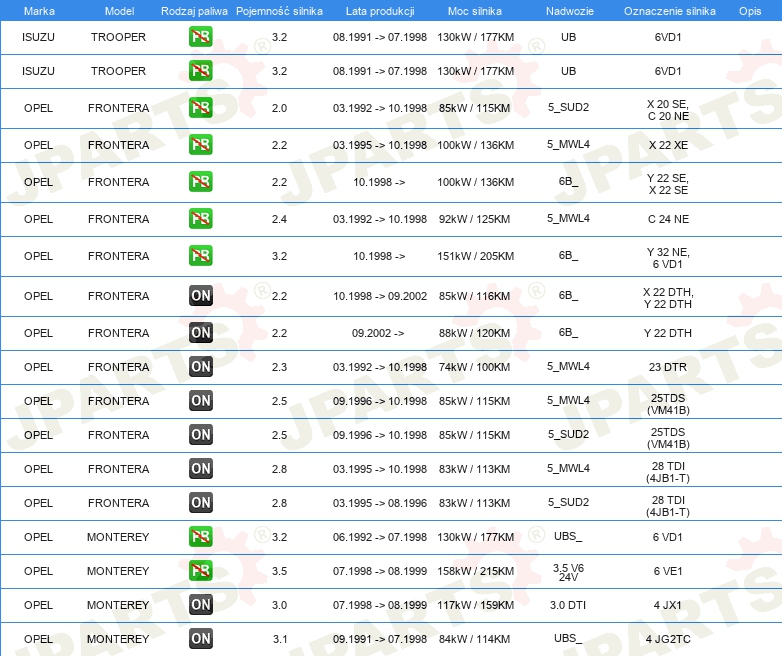782x656 pixels.
Task: Click engine capacity 2.4 cell
Action: pyautogui.click(x=279, y=219)
